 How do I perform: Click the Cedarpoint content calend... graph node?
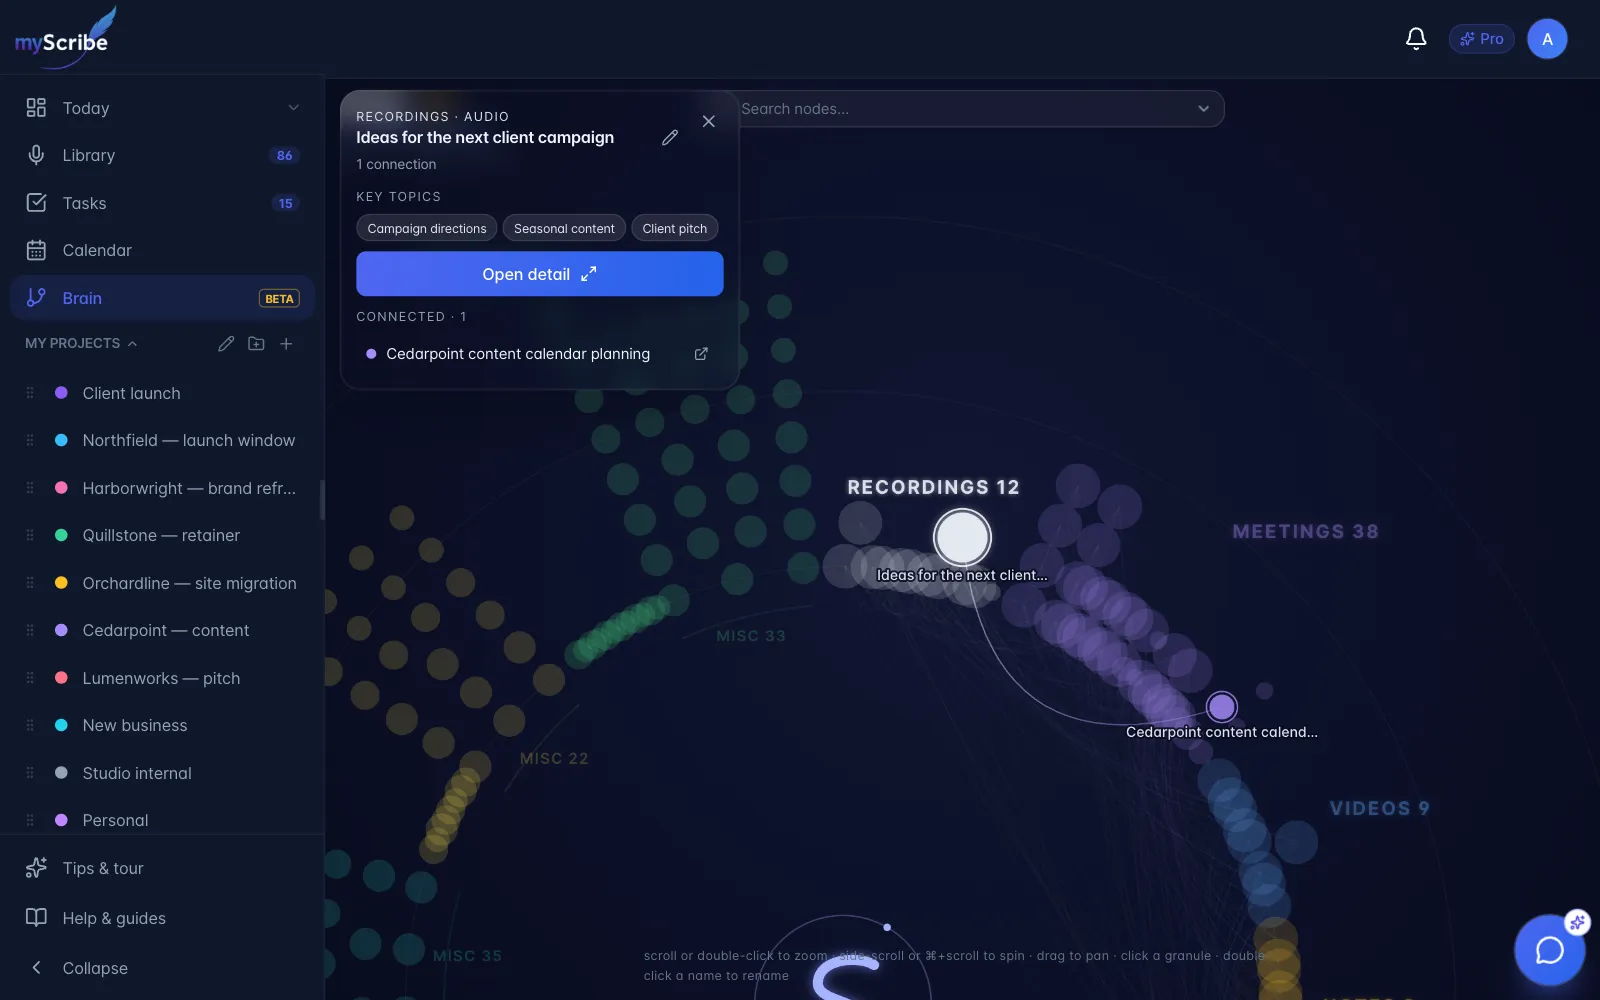pos(1221,707)
